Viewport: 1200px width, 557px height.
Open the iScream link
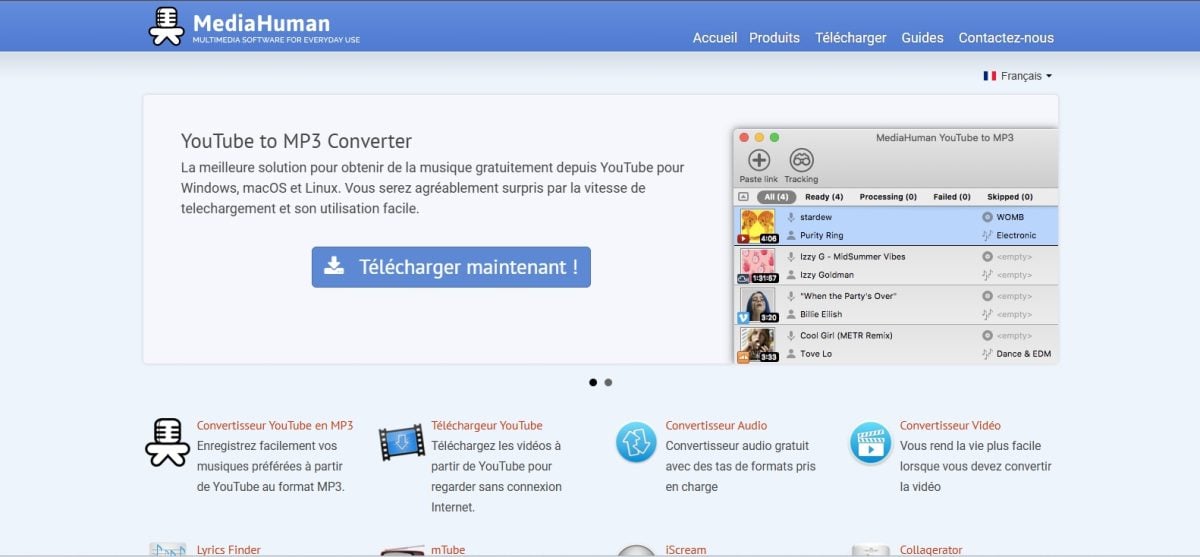(686, 550)
